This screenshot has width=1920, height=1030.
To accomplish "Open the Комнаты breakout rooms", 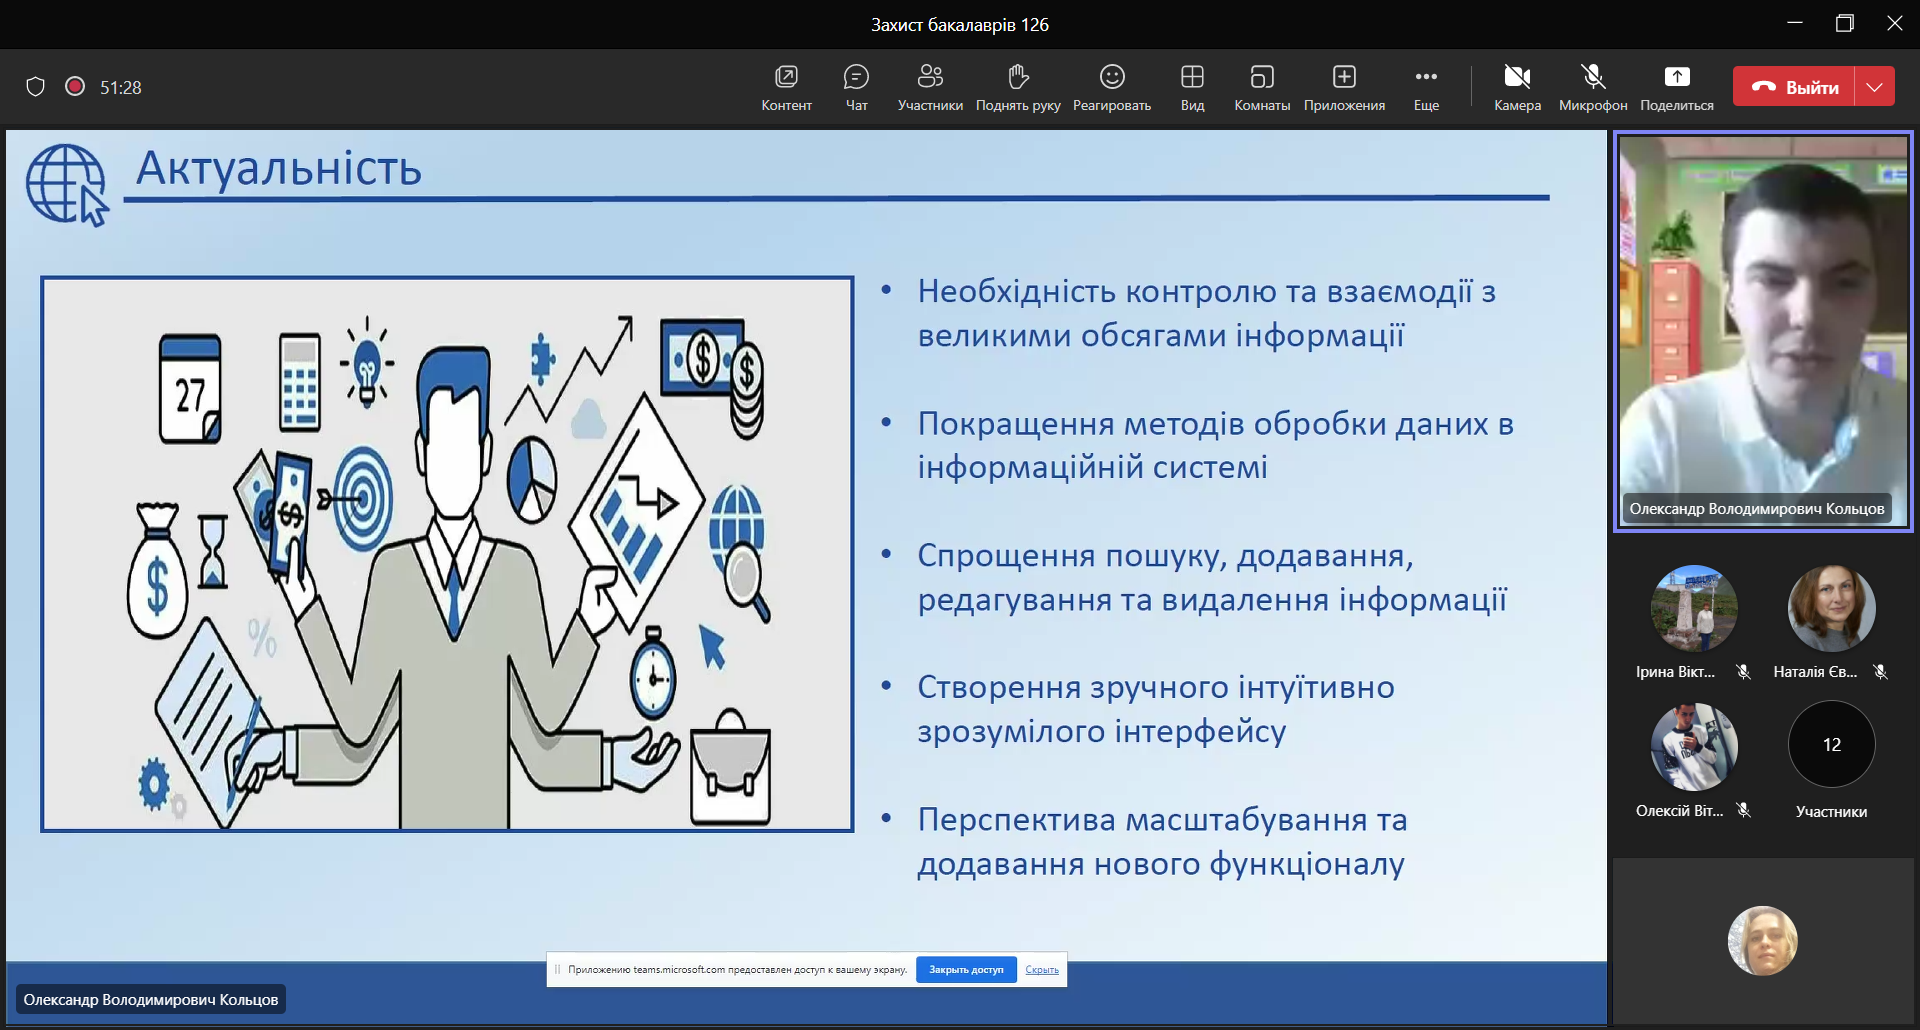I will click(1262, 87).
